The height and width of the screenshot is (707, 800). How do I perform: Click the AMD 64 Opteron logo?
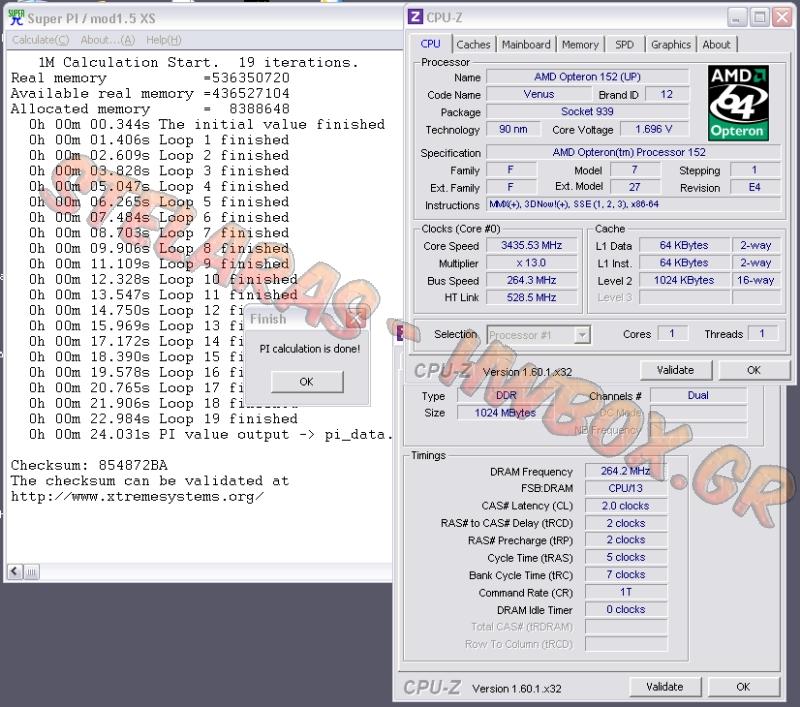(x=738, y=103)
